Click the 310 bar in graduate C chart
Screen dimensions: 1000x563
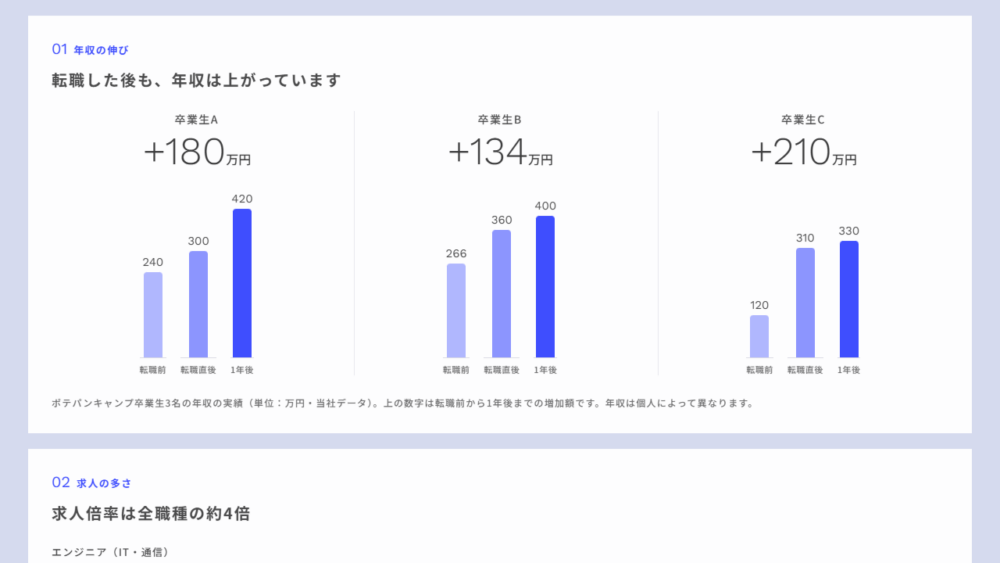click(x=805, y=303)
